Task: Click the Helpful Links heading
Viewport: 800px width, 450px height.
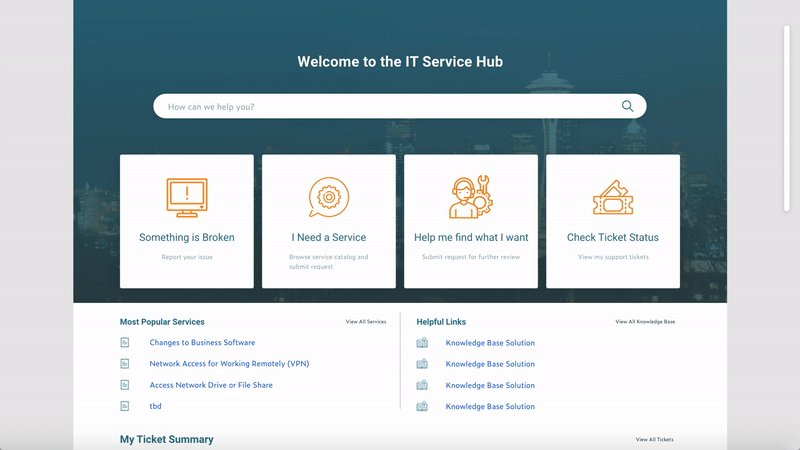Action: 441,322
